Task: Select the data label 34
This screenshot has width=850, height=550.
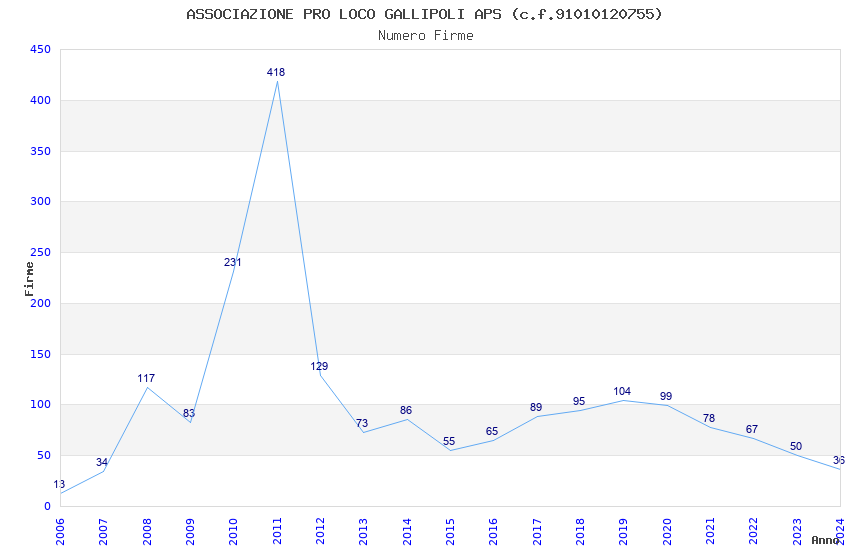Action: 102,462
